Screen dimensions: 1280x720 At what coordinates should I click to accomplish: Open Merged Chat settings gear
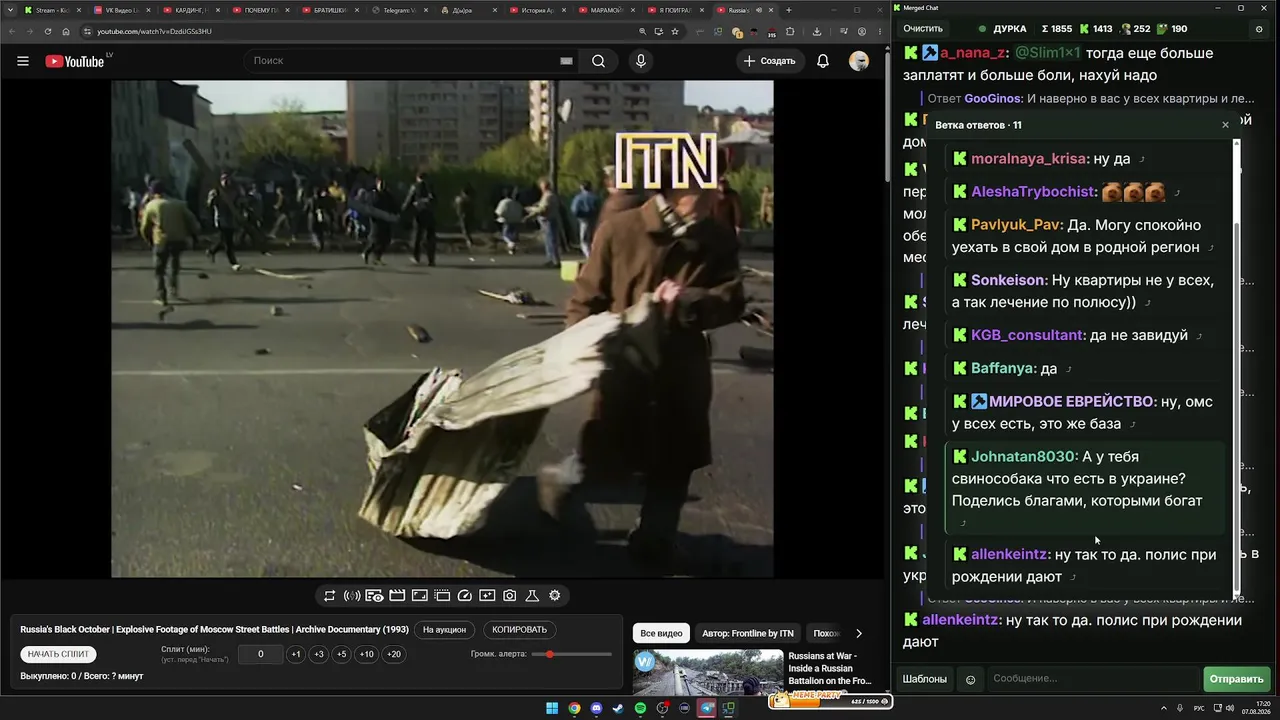[1259, 29]
